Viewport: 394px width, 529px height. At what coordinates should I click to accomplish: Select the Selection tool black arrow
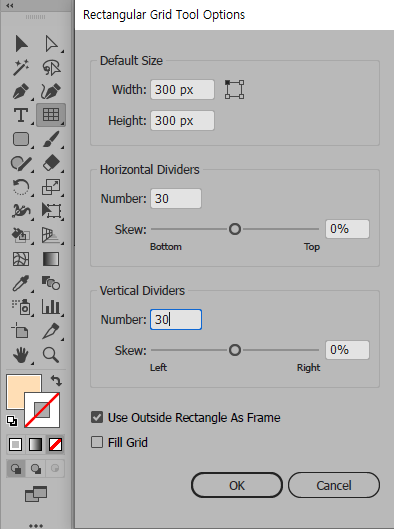[x=21, y=44]
